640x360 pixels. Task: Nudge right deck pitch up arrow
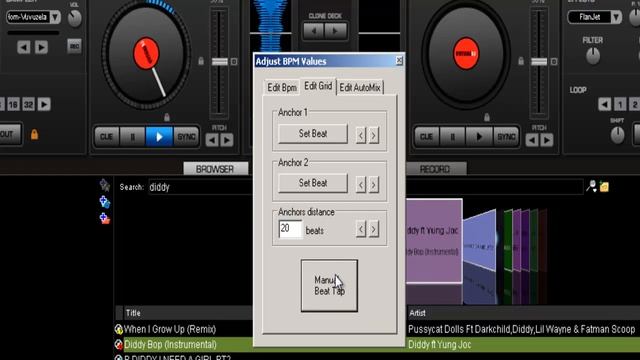coord(547,140)
